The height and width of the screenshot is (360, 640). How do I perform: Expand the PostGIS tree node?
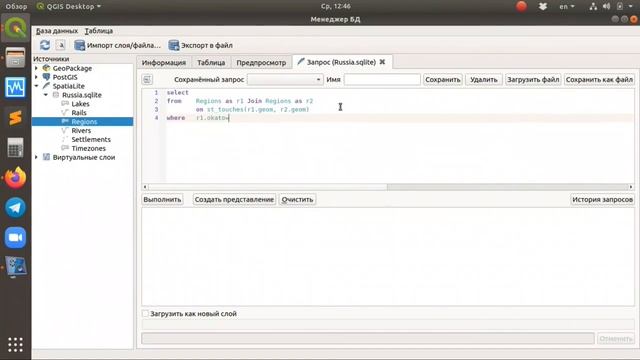(36, 77)
